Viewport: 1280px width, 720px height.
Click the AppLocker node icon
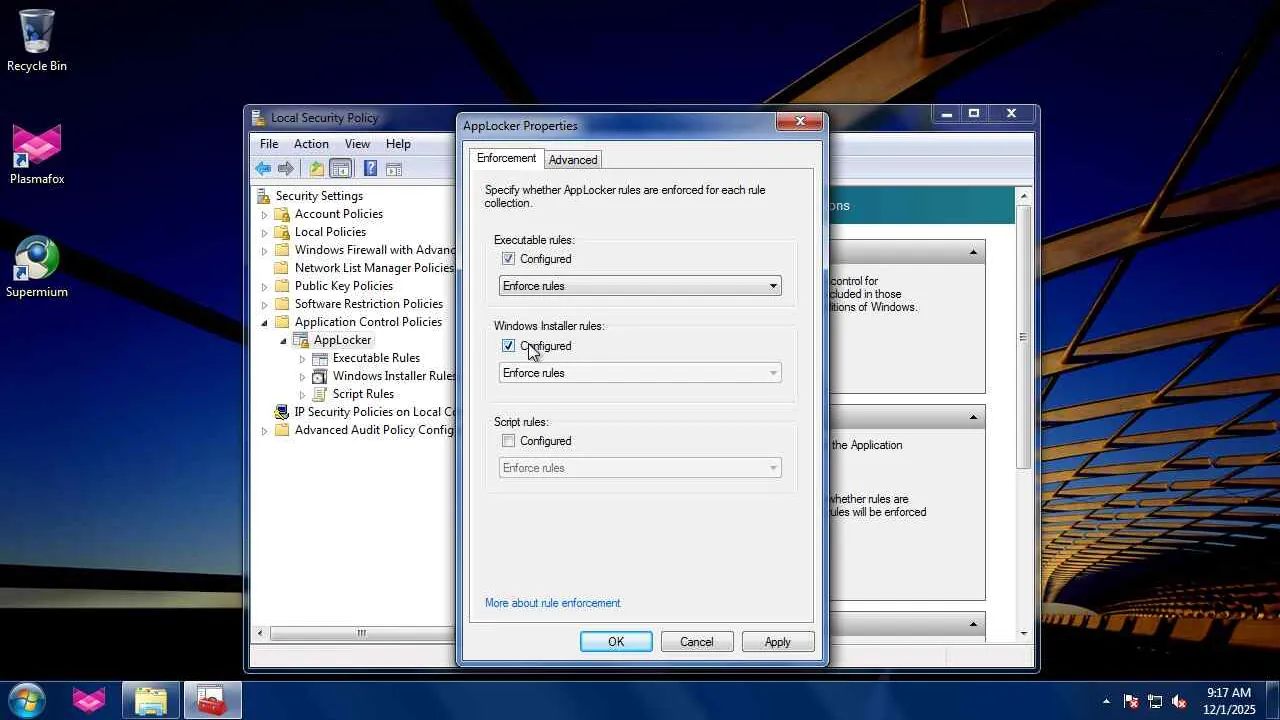[x=301, y=340]
